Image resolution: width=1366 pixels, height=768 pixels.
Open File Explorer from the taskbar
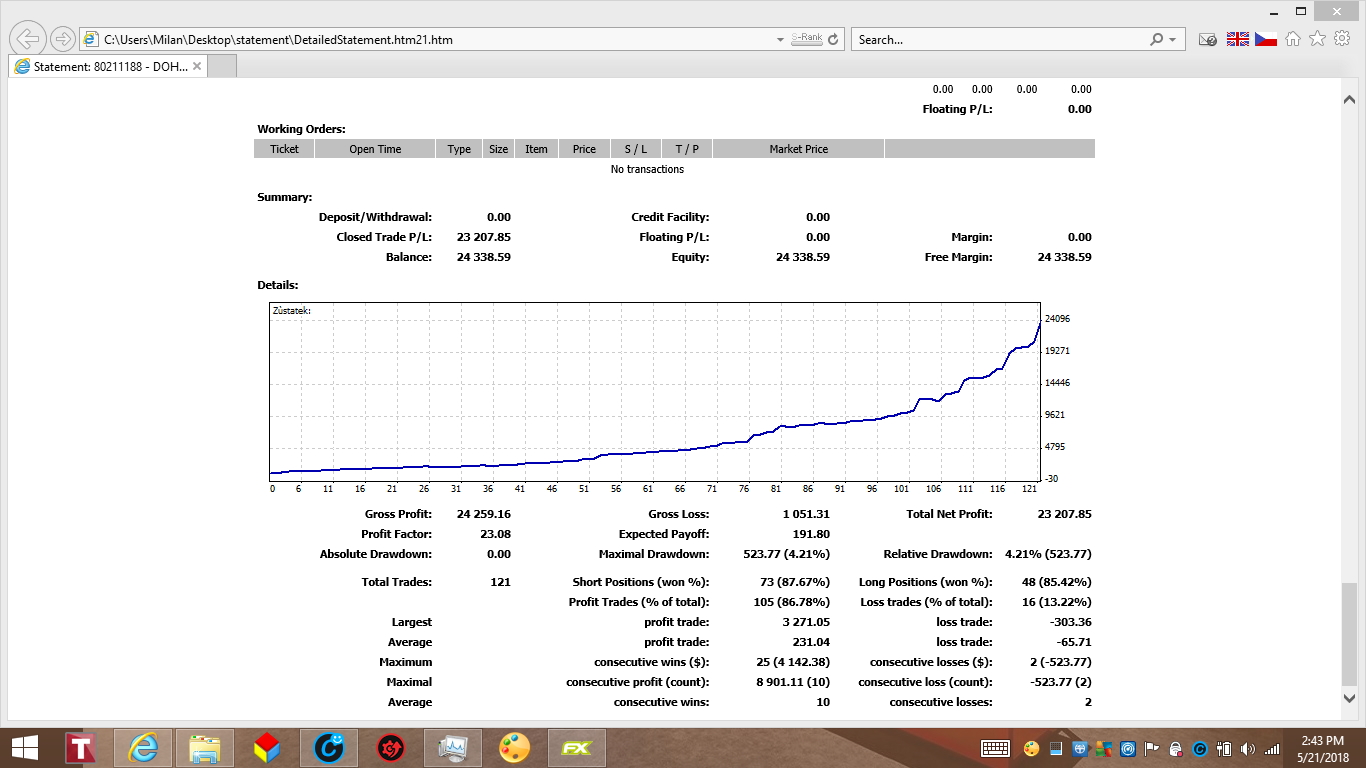click(206, 748)
